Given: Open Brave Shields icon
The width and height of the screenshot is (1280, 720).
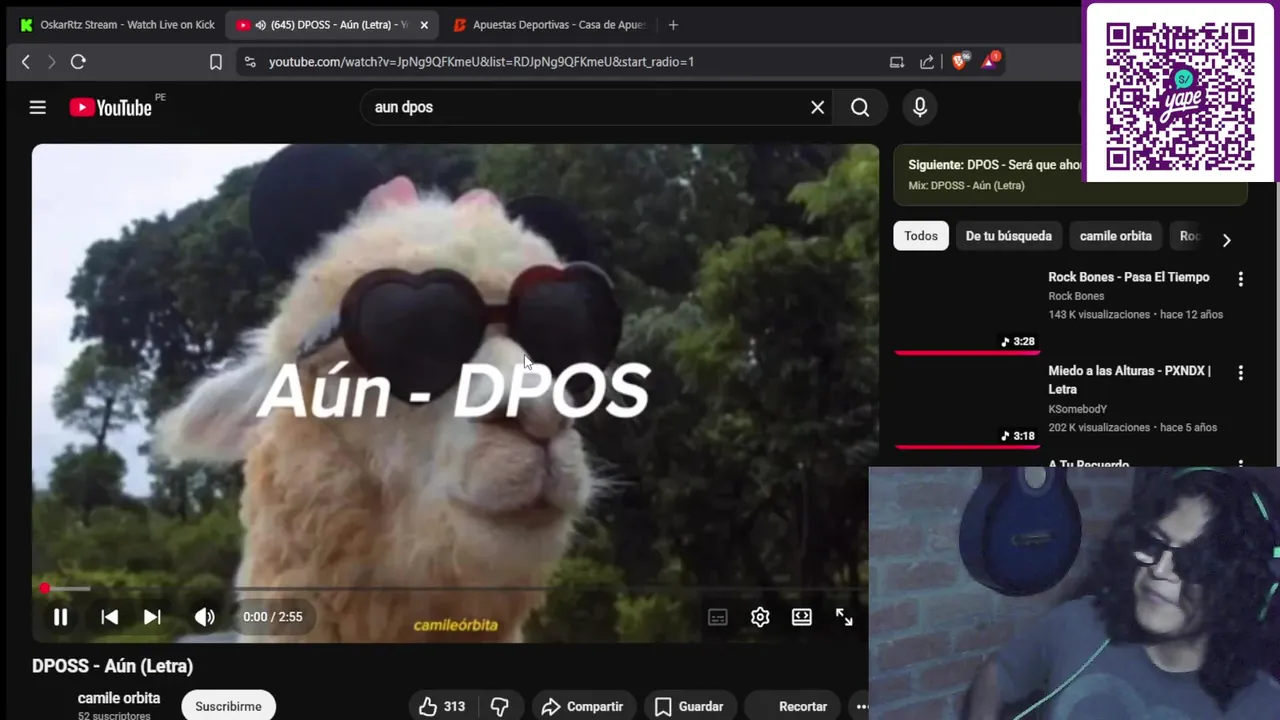Looking at the screenshot, I should point(960,61).
